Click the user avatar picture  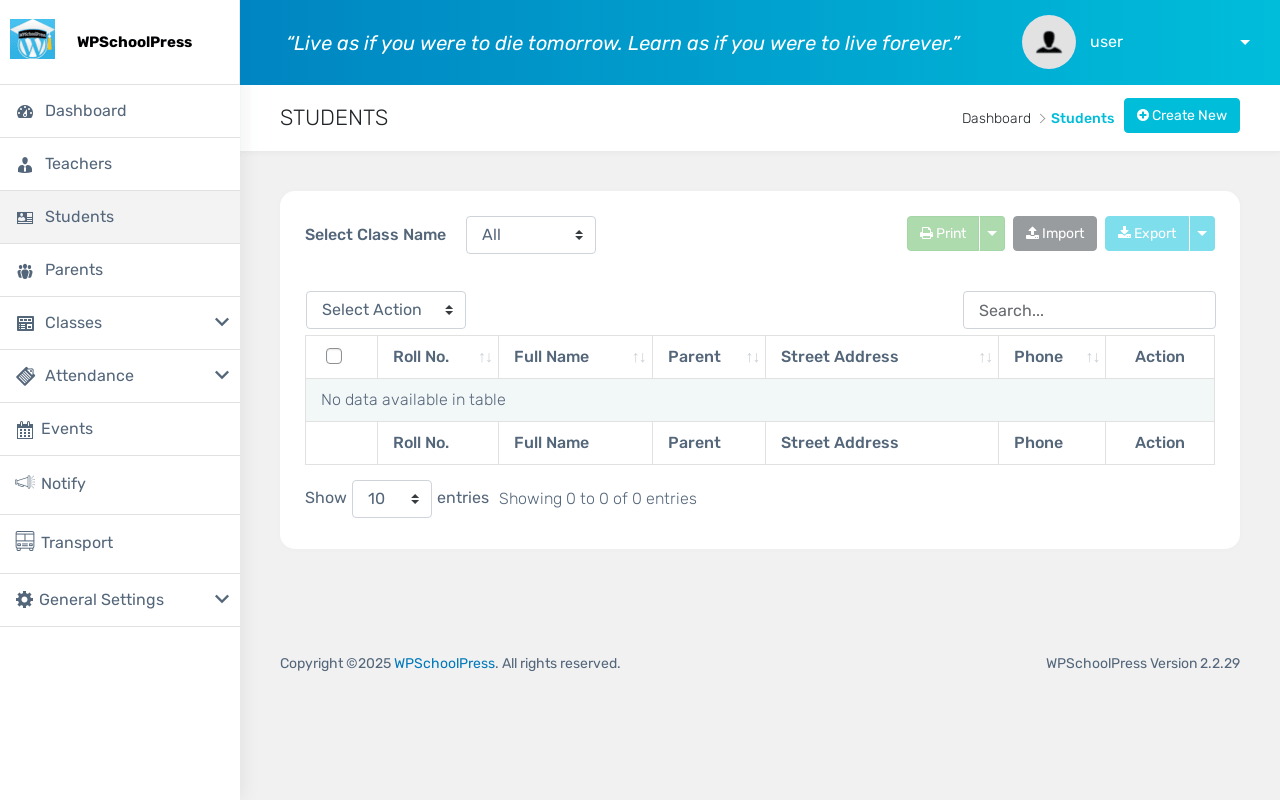pyautogui.click(x=1048, y=42)
